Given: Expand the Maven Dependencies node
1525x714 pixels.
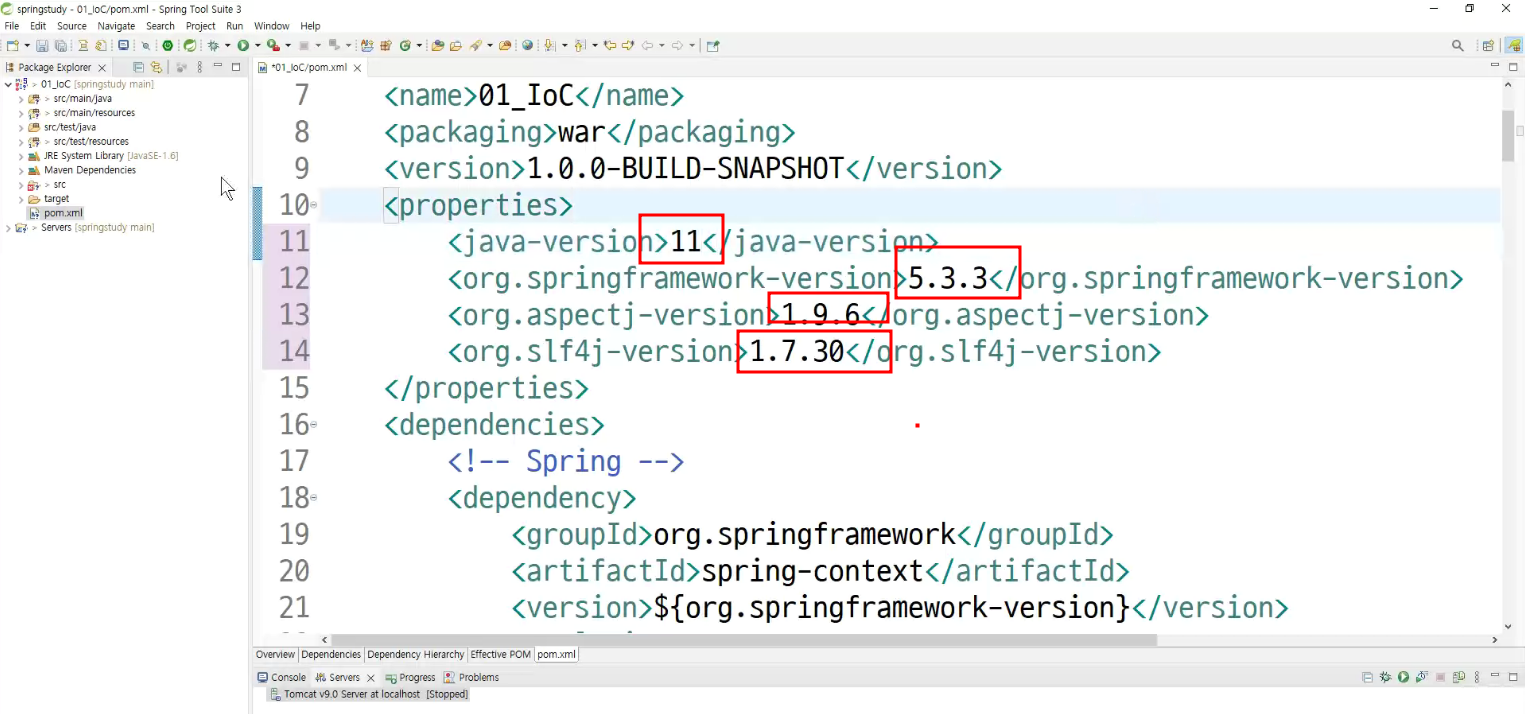Looking at the screenshot, I should (x=21, y=170).
